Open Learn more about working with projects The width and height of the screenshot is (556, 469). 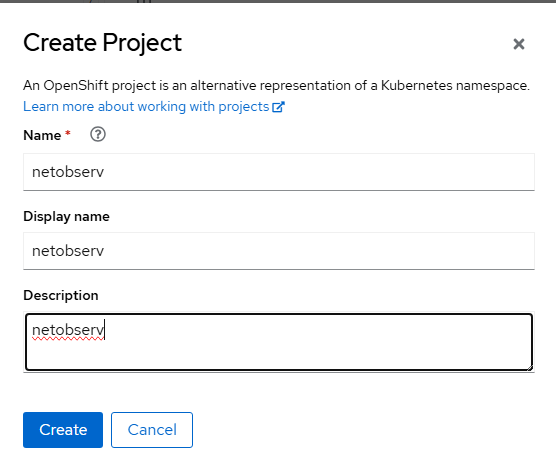pos(154,106)
